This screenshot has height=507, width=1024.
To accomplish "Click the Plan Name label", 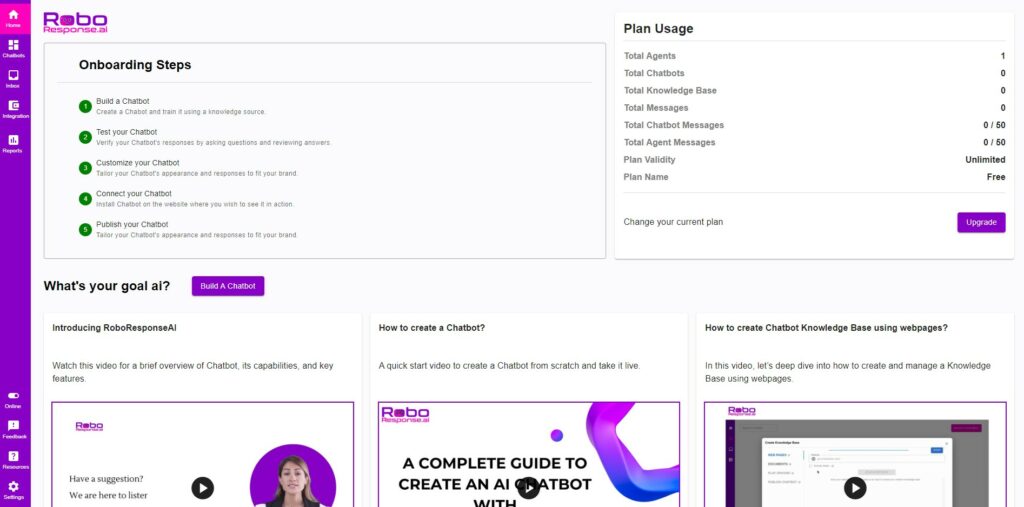I will click(x=646, y=177).
